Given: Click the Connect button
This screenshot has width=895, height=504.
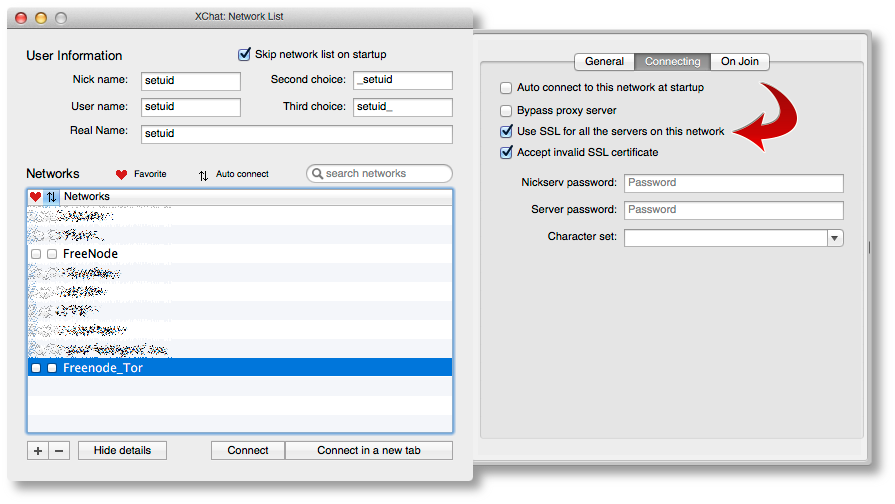Looking at the screenshot, I should click(x=248, y=450).
